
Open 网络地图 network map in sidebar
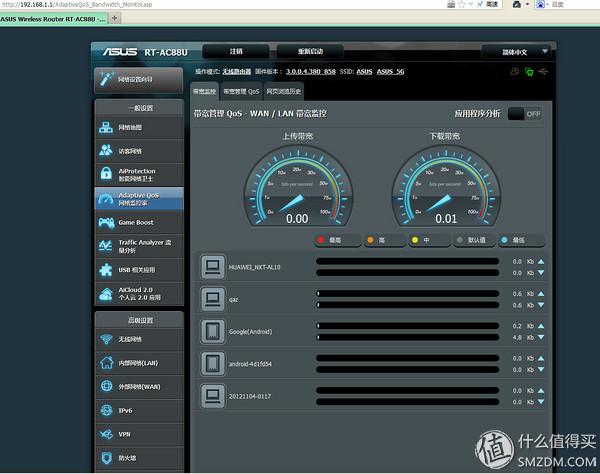click(139, 128)
